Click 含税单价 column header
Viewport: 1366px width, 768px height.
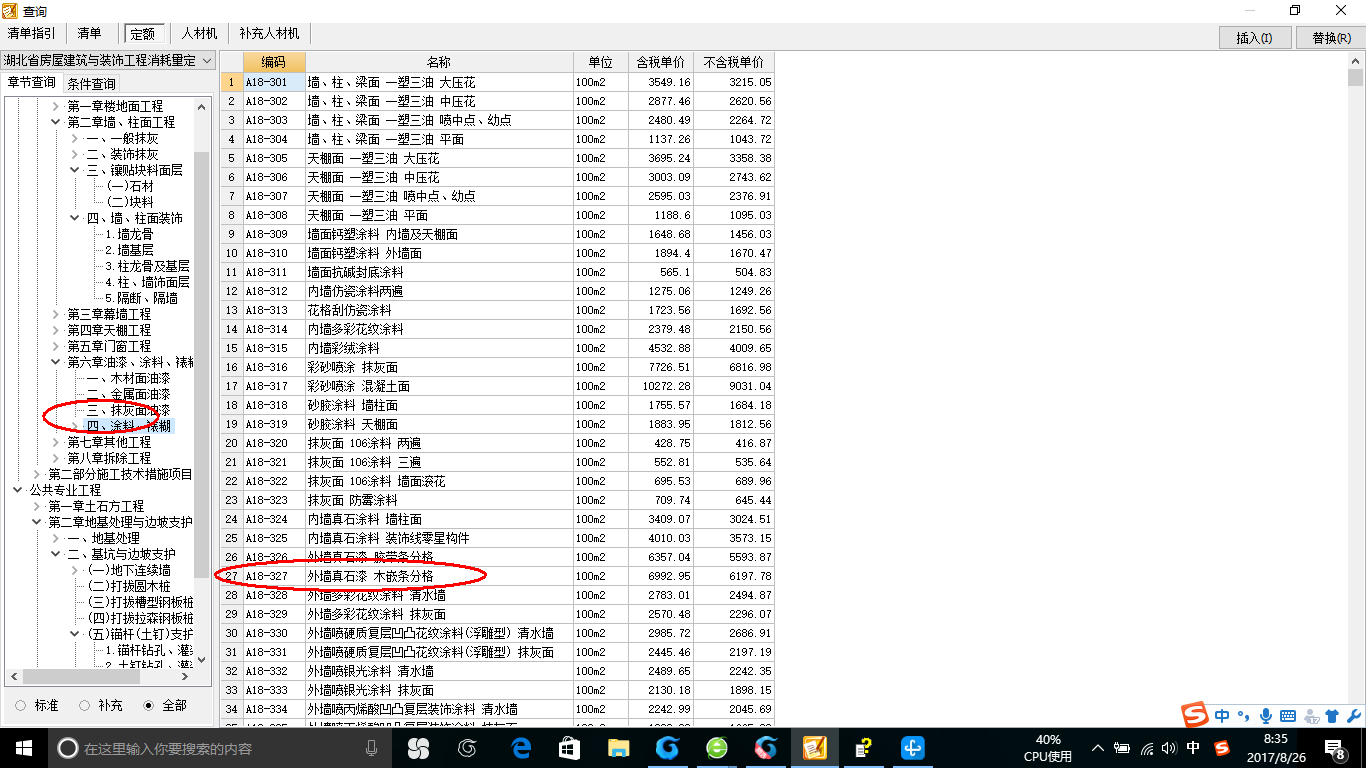pos(661,62)
